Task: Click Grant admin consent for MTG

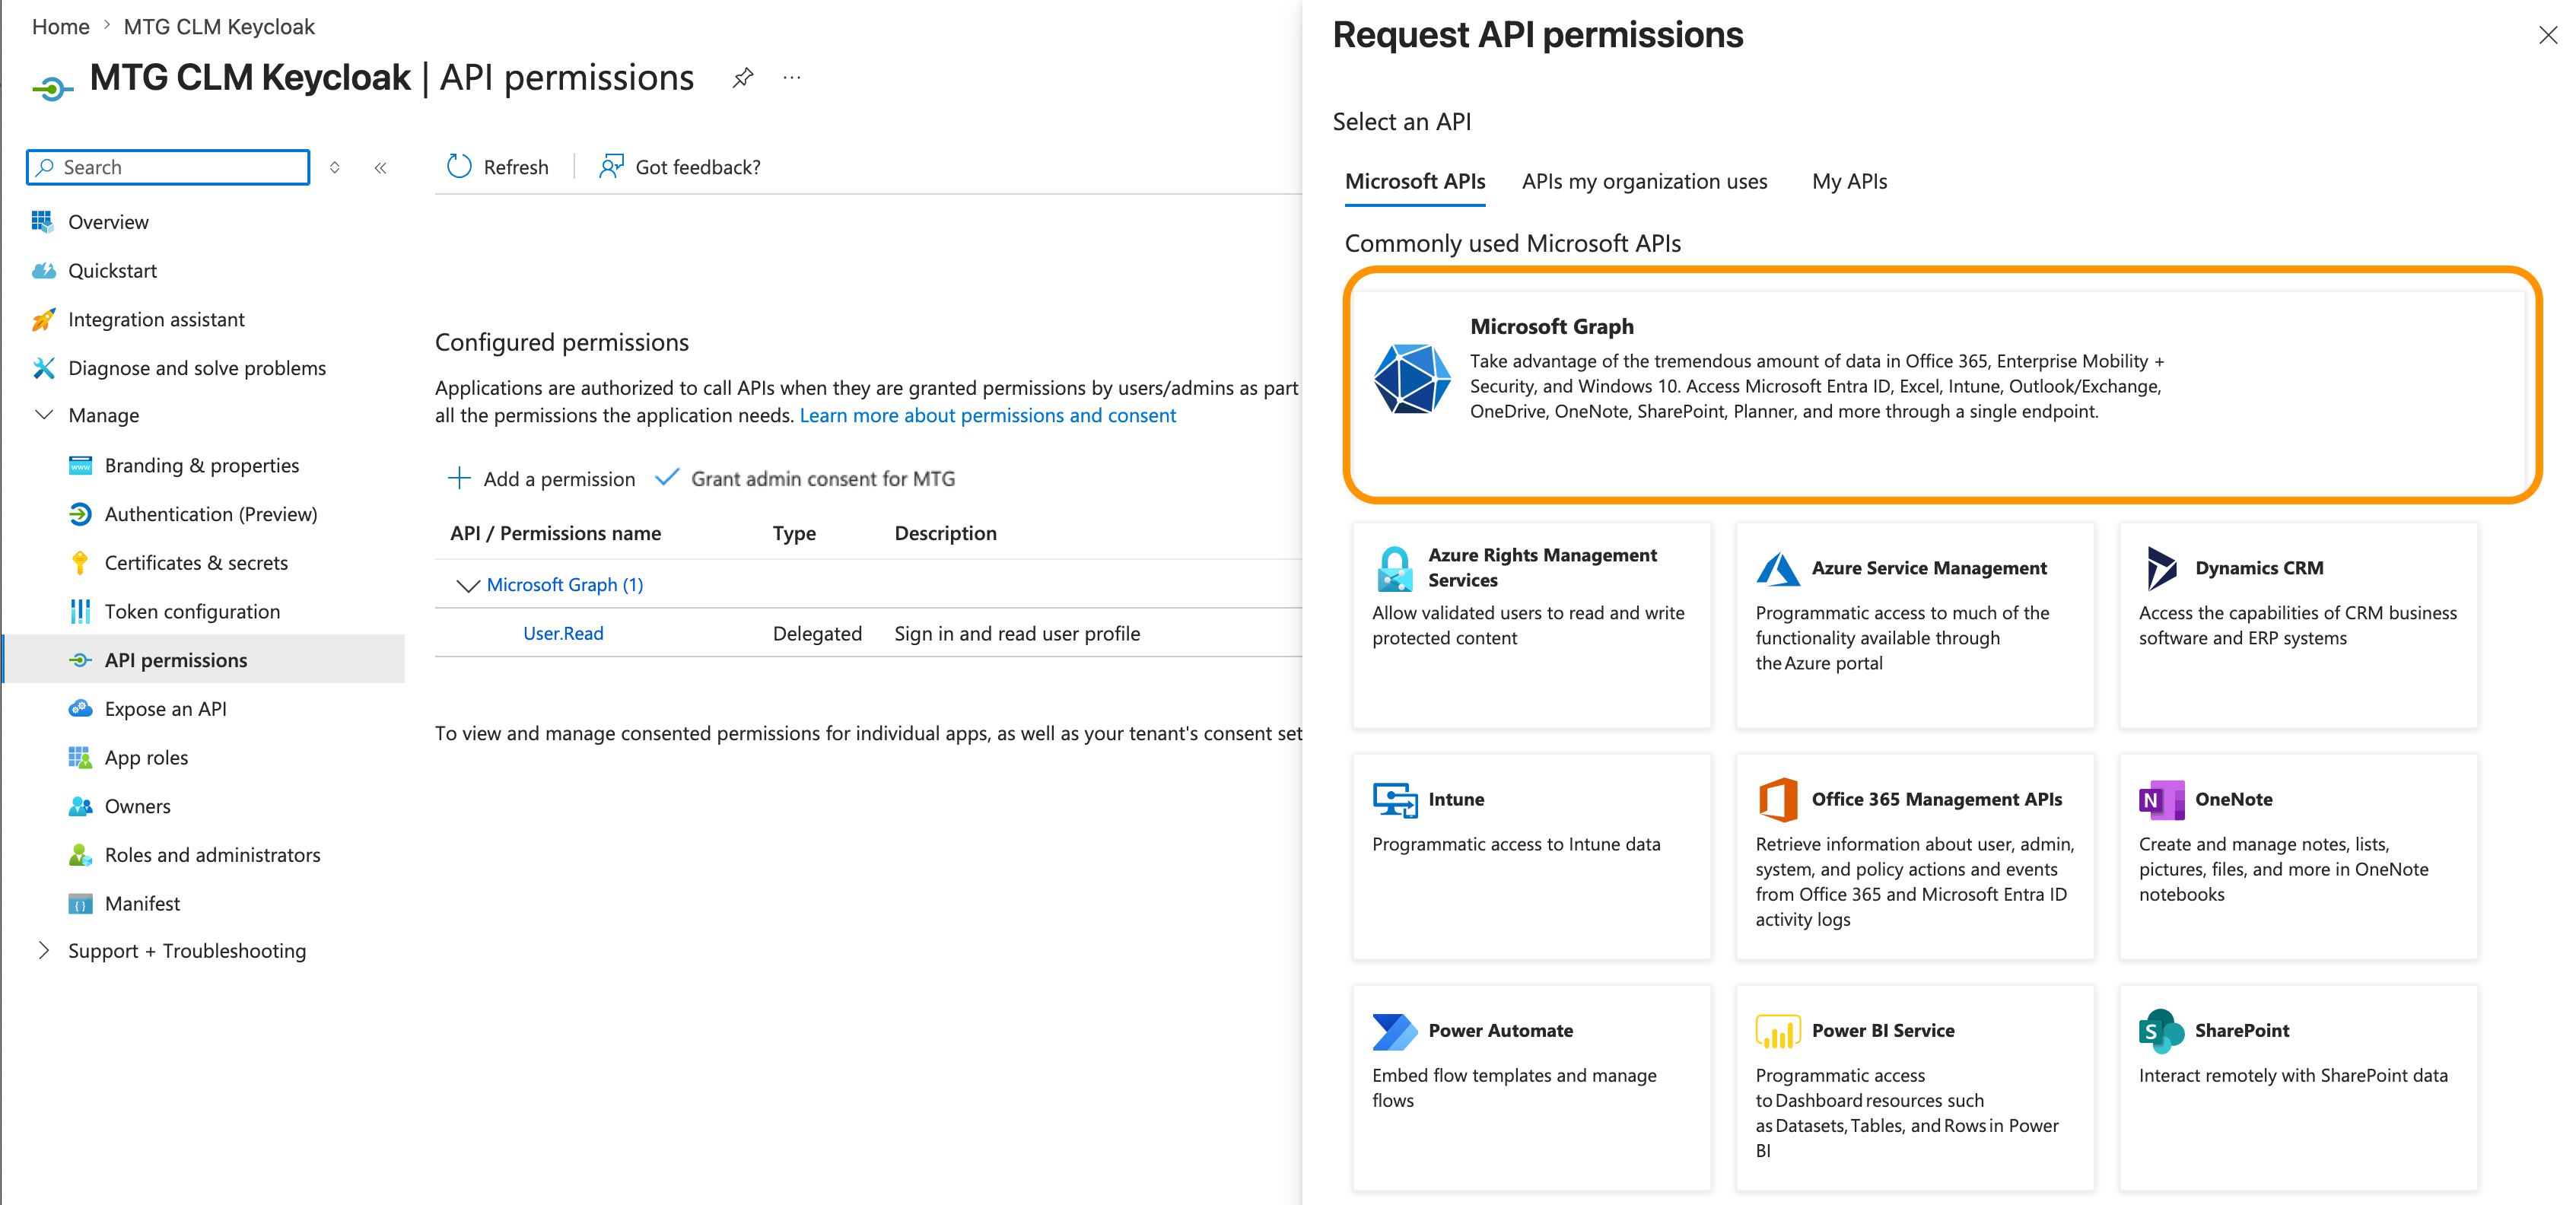Action: pos(806,479)
